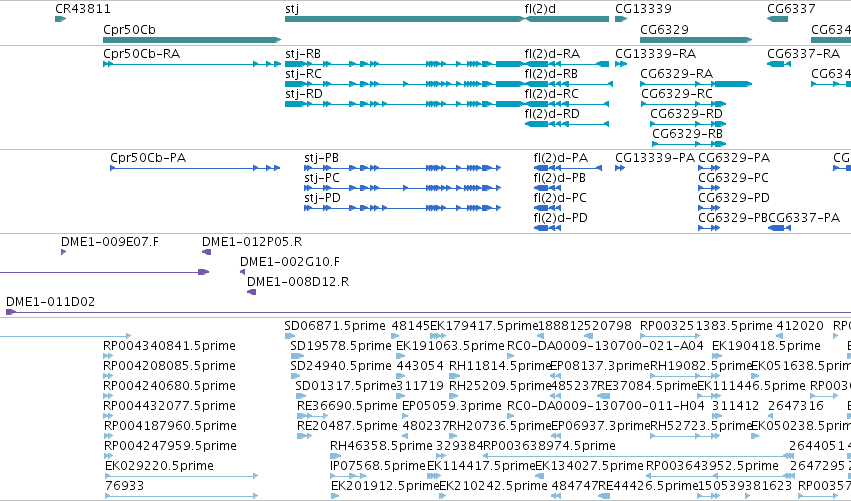The image size is (851, 501).
Task: Click the SD06871.5prime EST
Action: (289, 336)
